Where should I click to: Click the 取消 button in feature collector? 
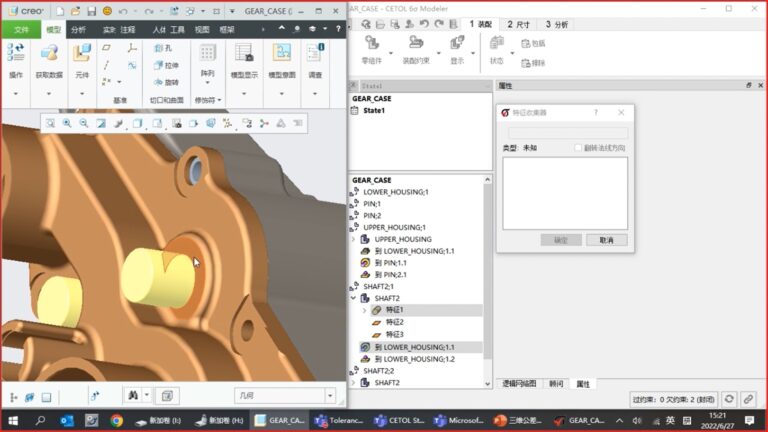tap(606, 240)
